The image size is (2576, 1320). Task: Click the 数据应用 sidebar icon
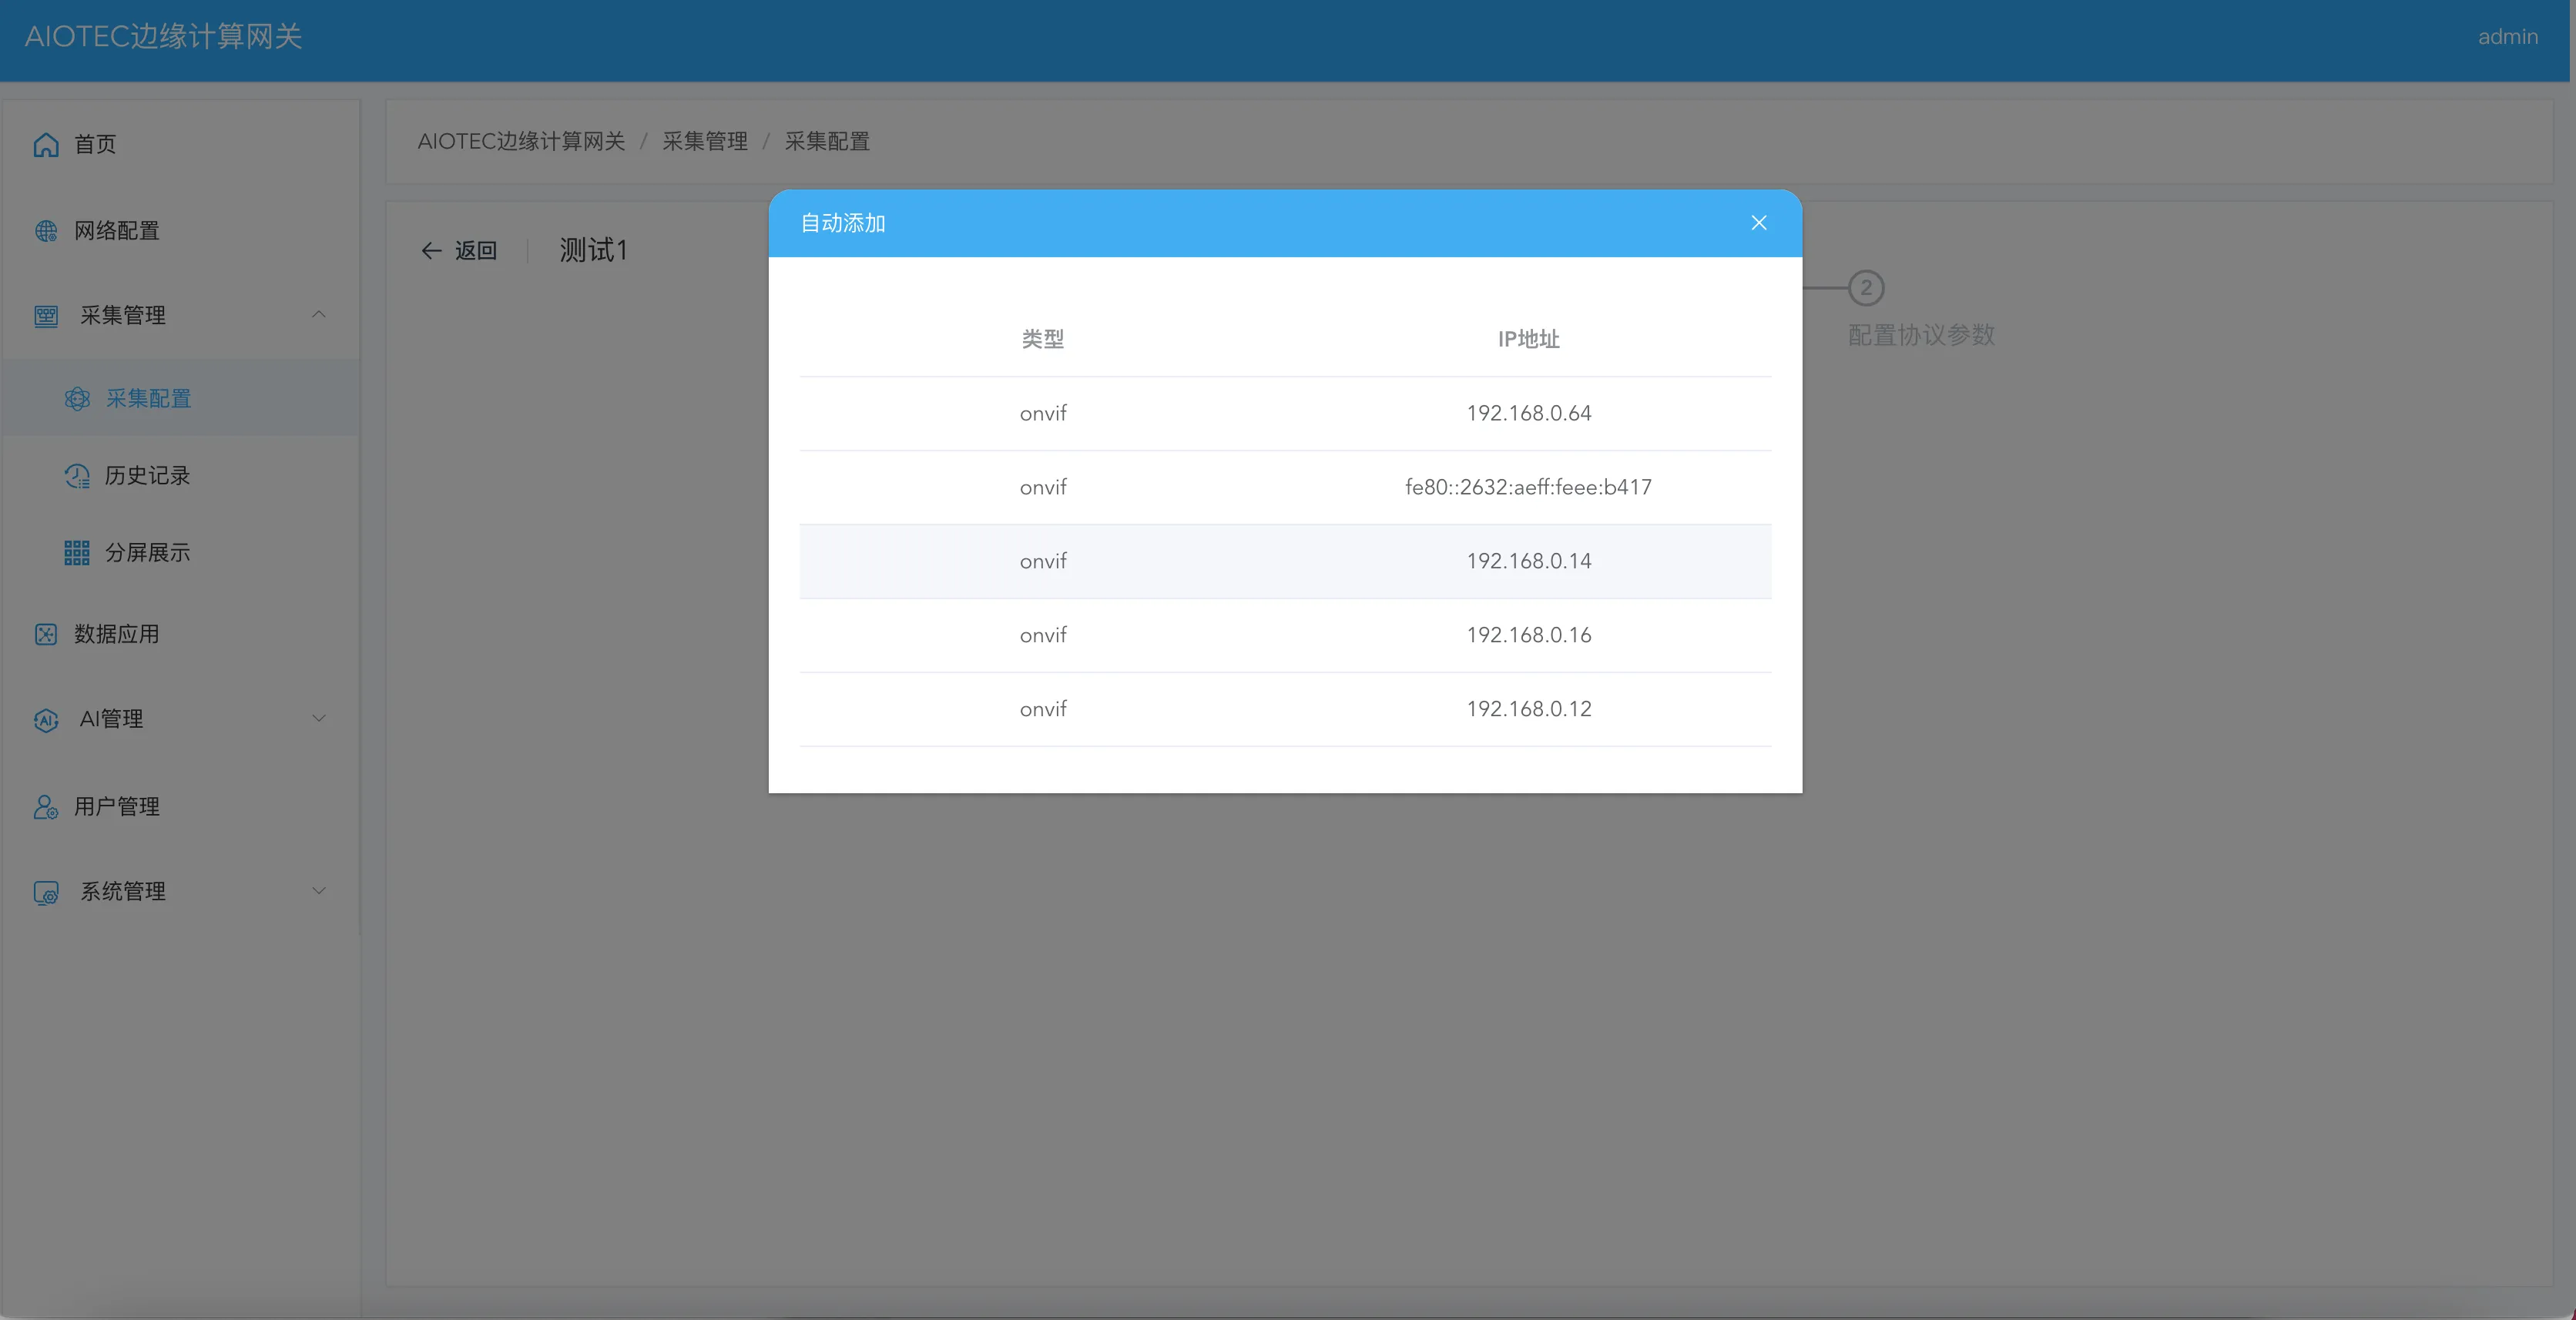pyautogui.click(x=46, y=634)
